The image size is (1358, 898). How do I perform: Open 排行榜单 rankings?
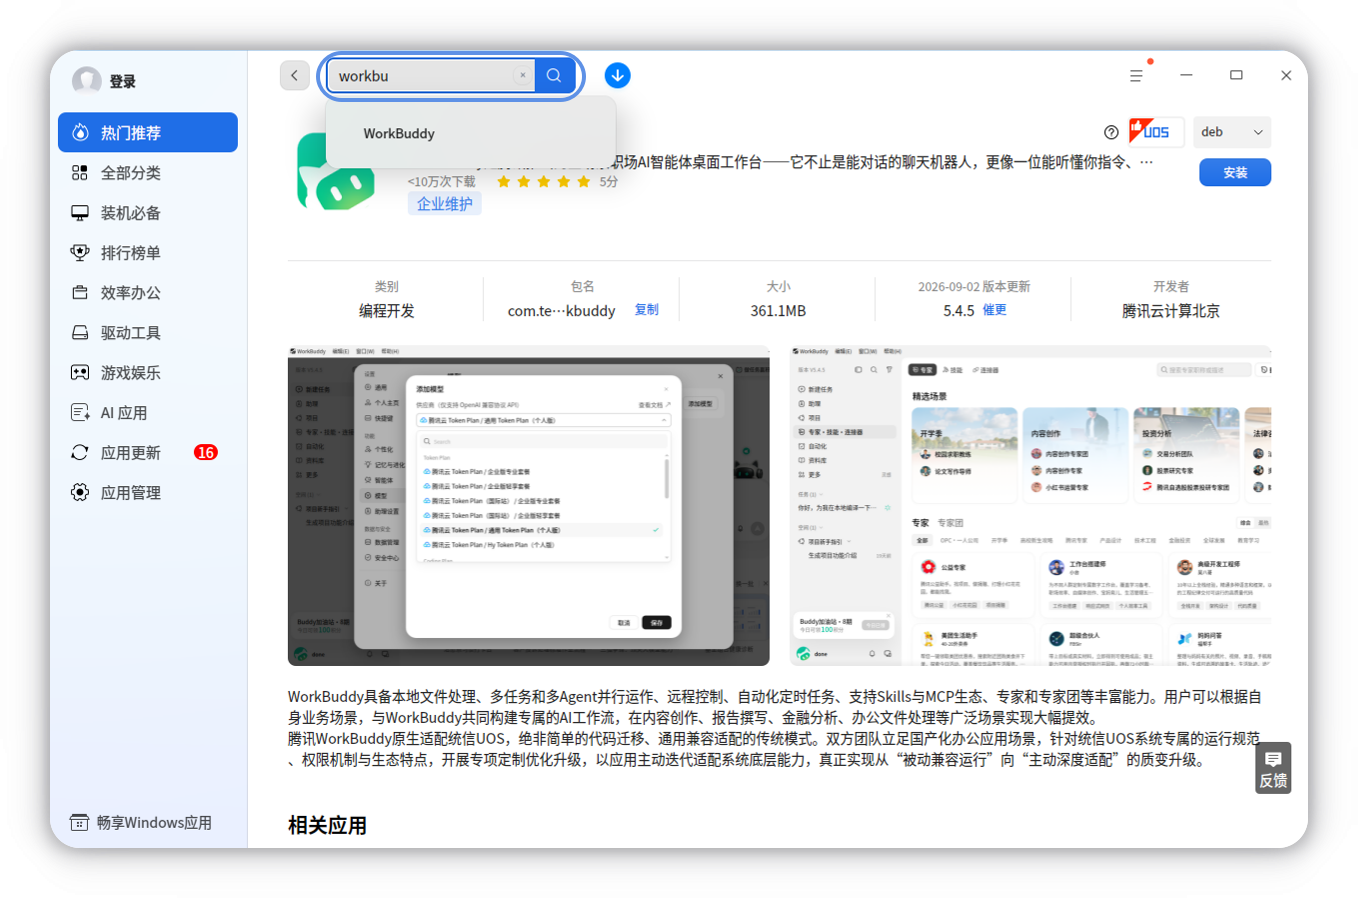(x=148, y=253)
